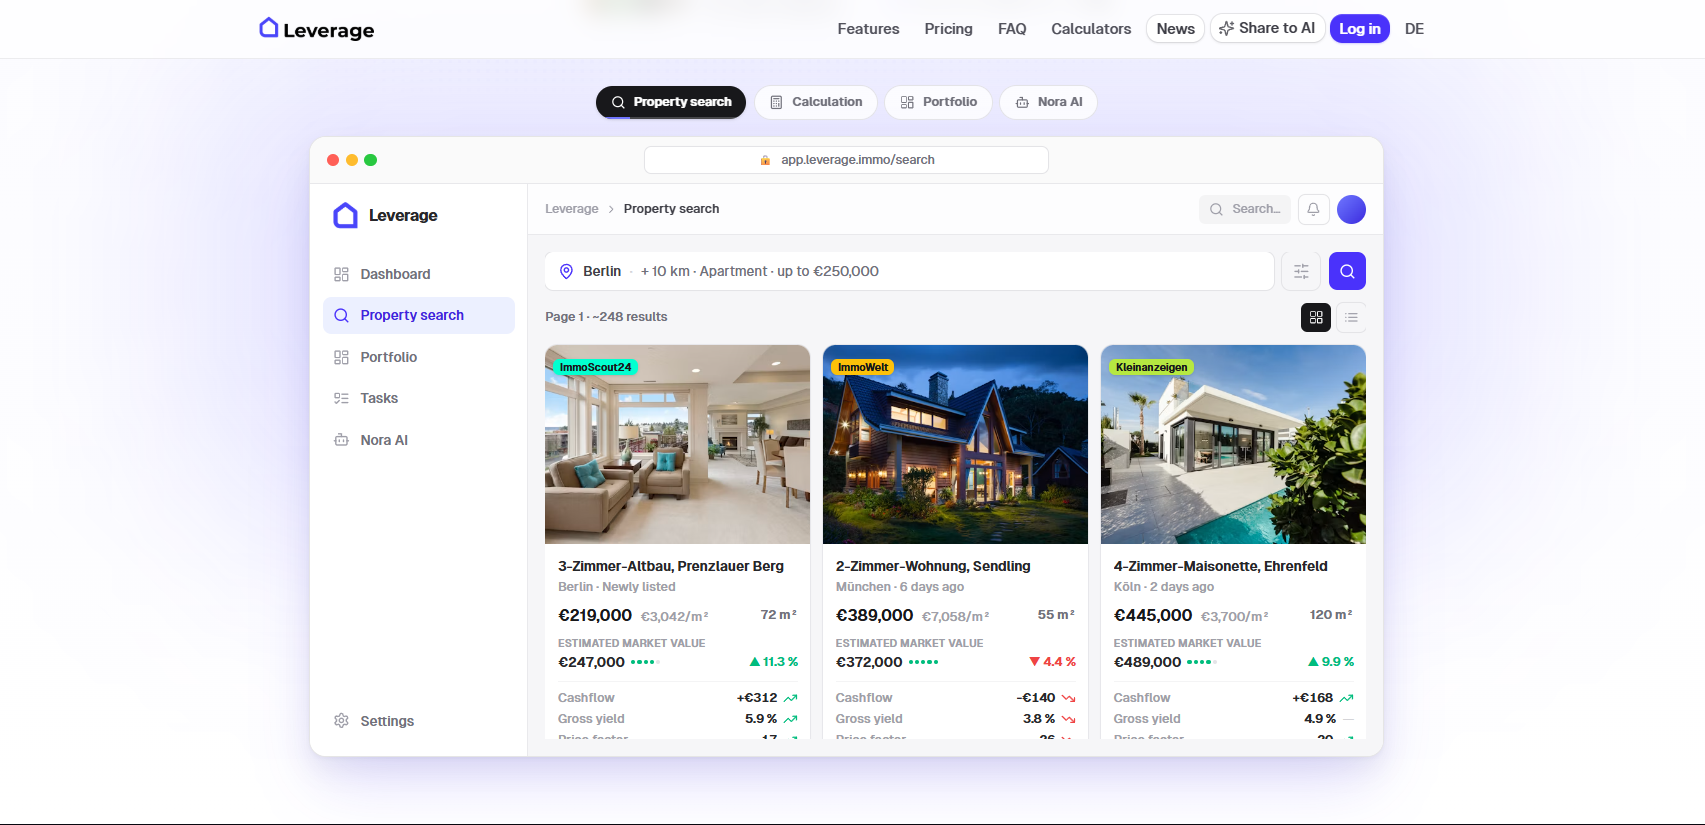The height and width of the screenshot is (825, 1705).
Task: Click the Dashboard sidebar icon
Action: 341,274
